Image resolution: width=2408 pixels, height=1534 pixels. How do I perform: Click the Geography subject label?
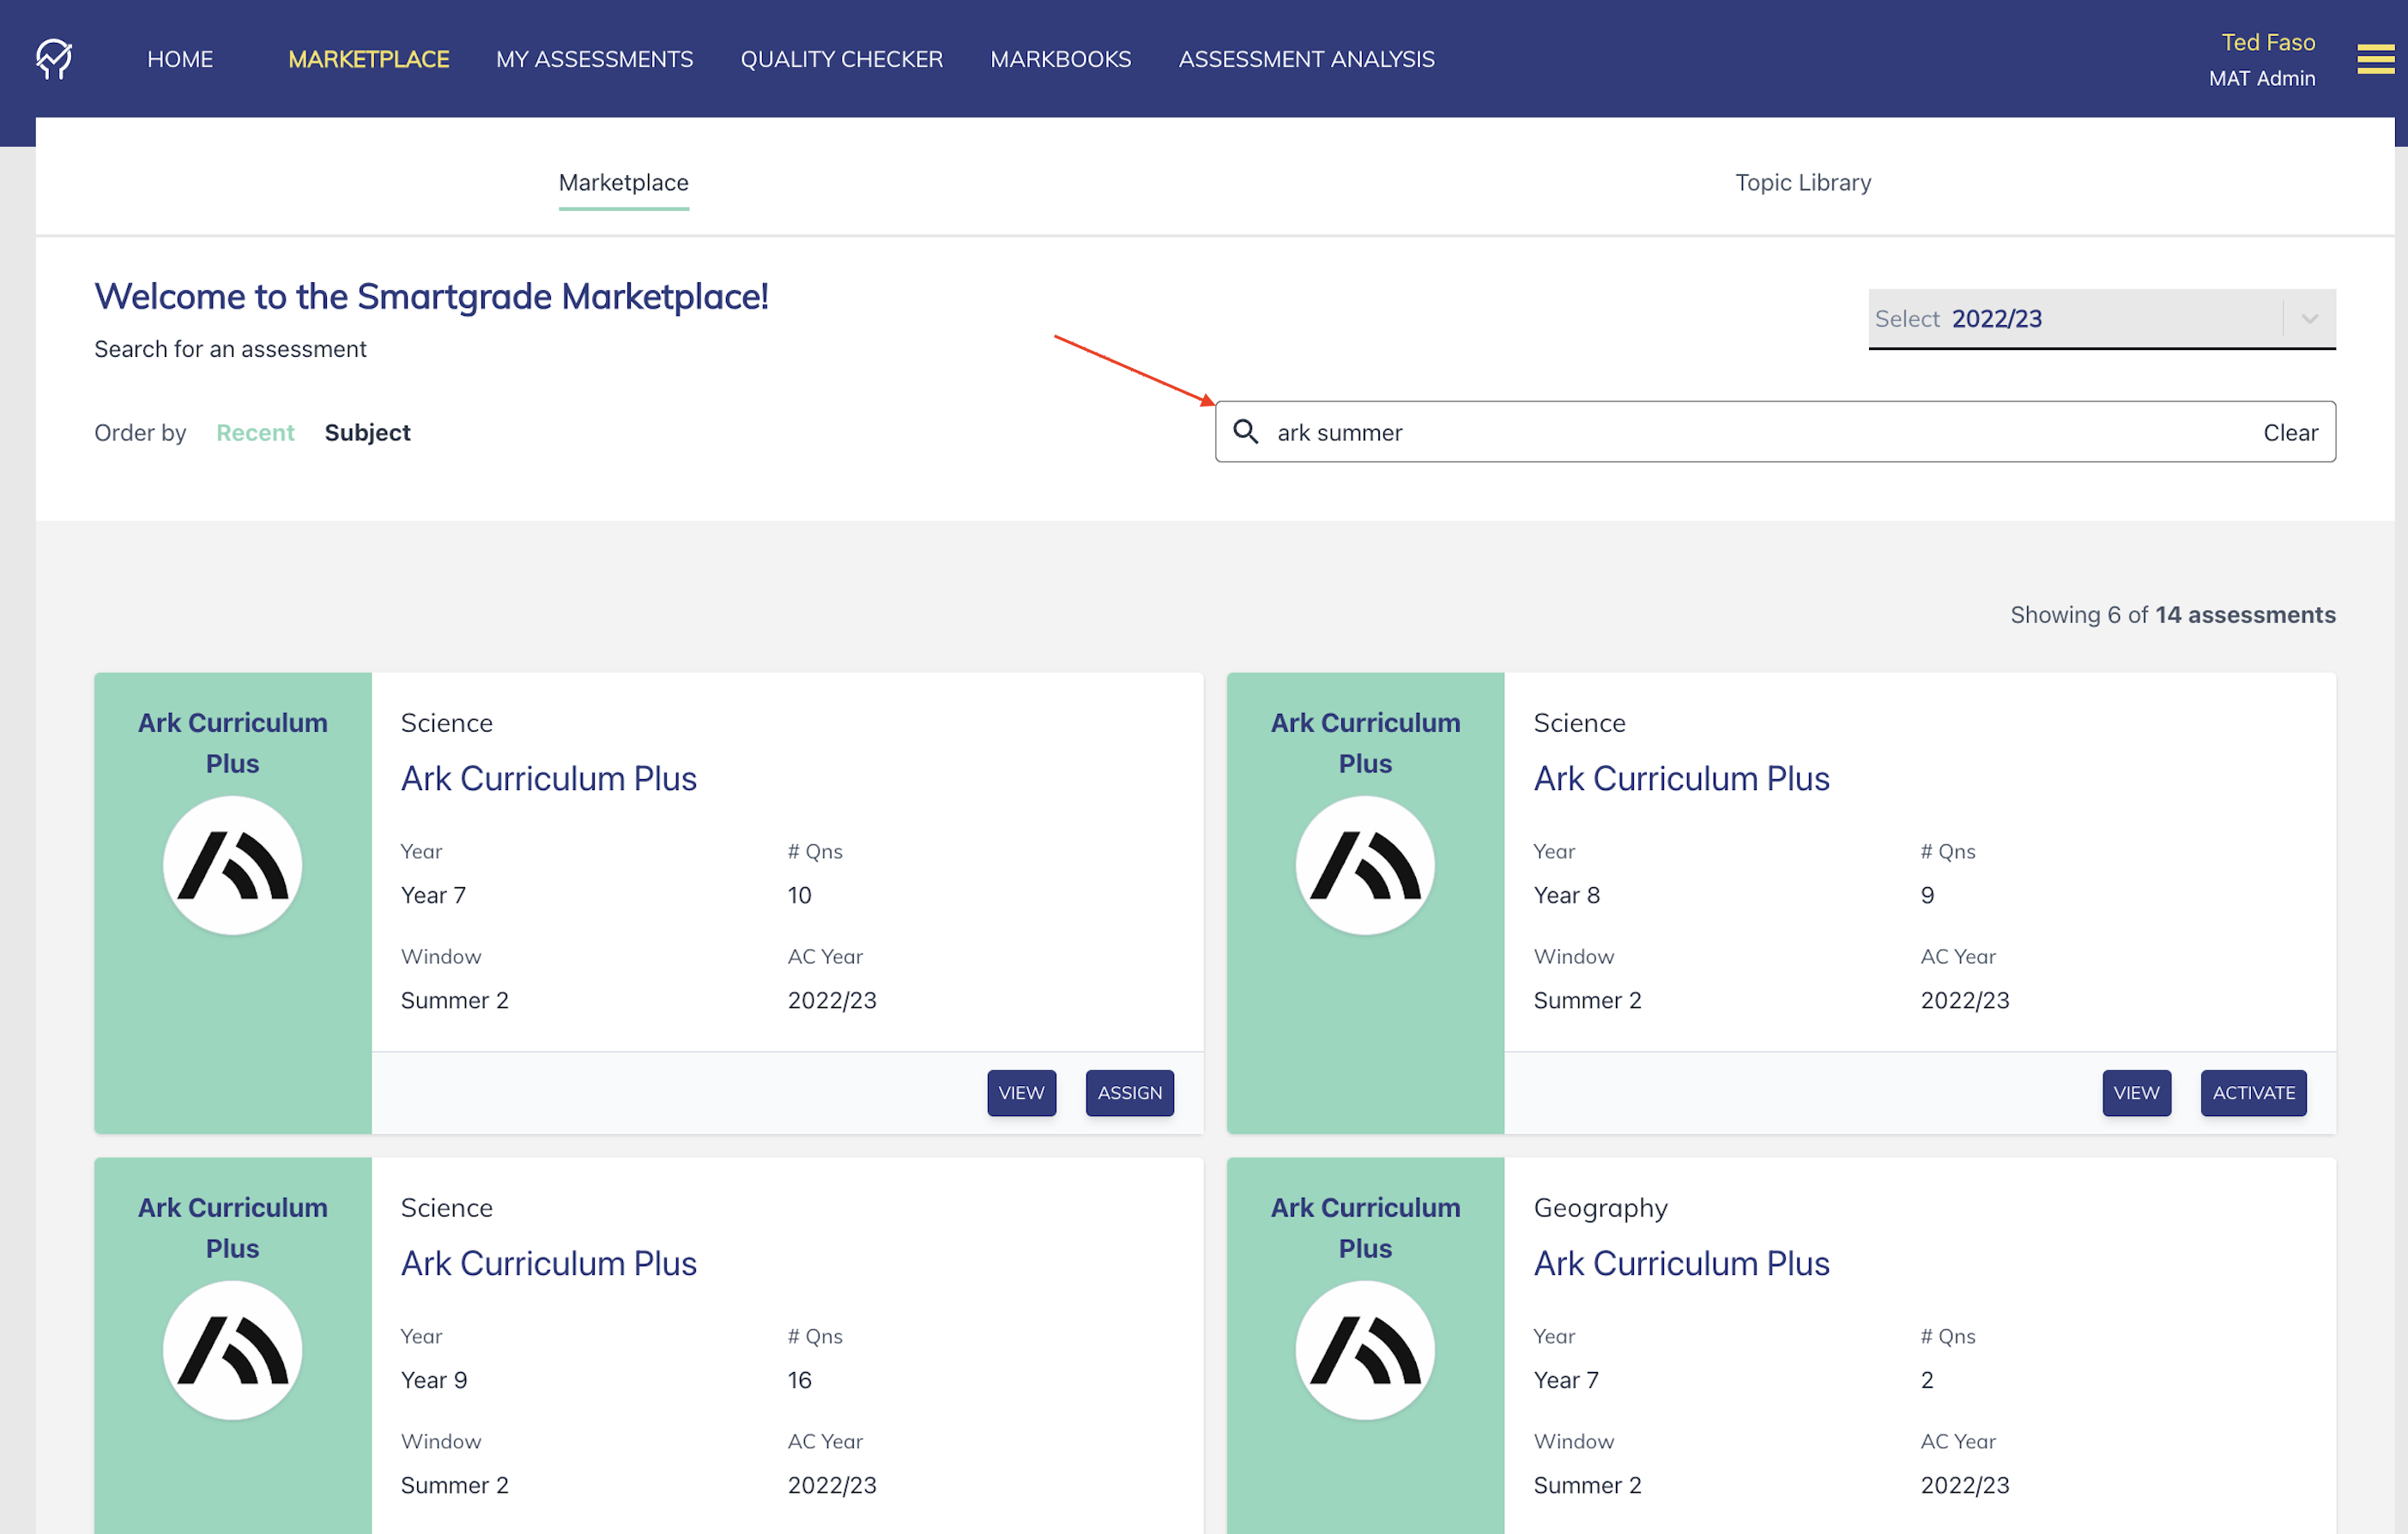1601,1208
